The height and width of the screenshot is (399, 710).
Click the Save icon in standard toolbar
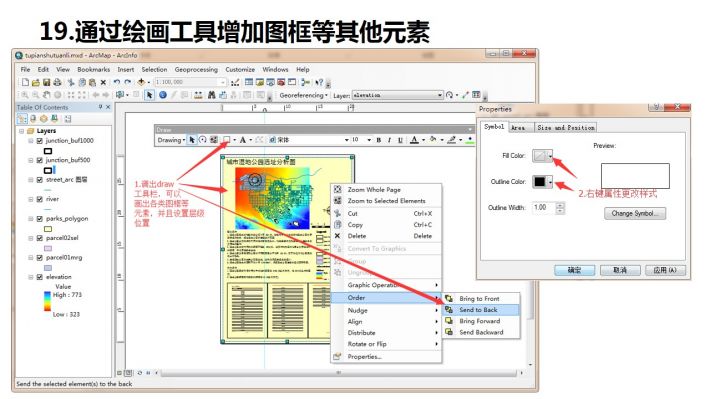(46, 82)
